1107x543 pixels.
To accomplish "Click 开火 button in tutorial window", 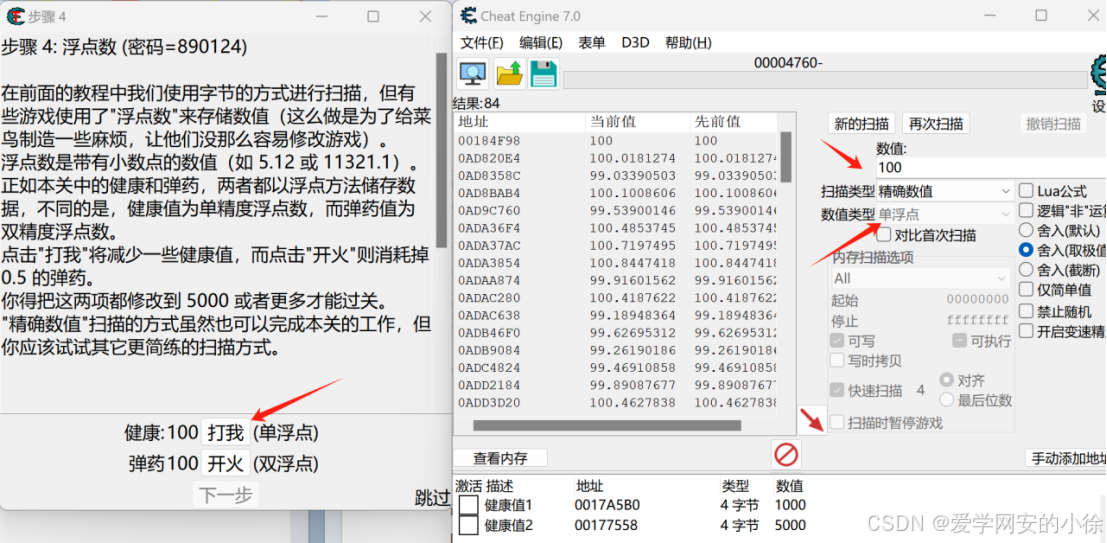I will tap(225, 464).
